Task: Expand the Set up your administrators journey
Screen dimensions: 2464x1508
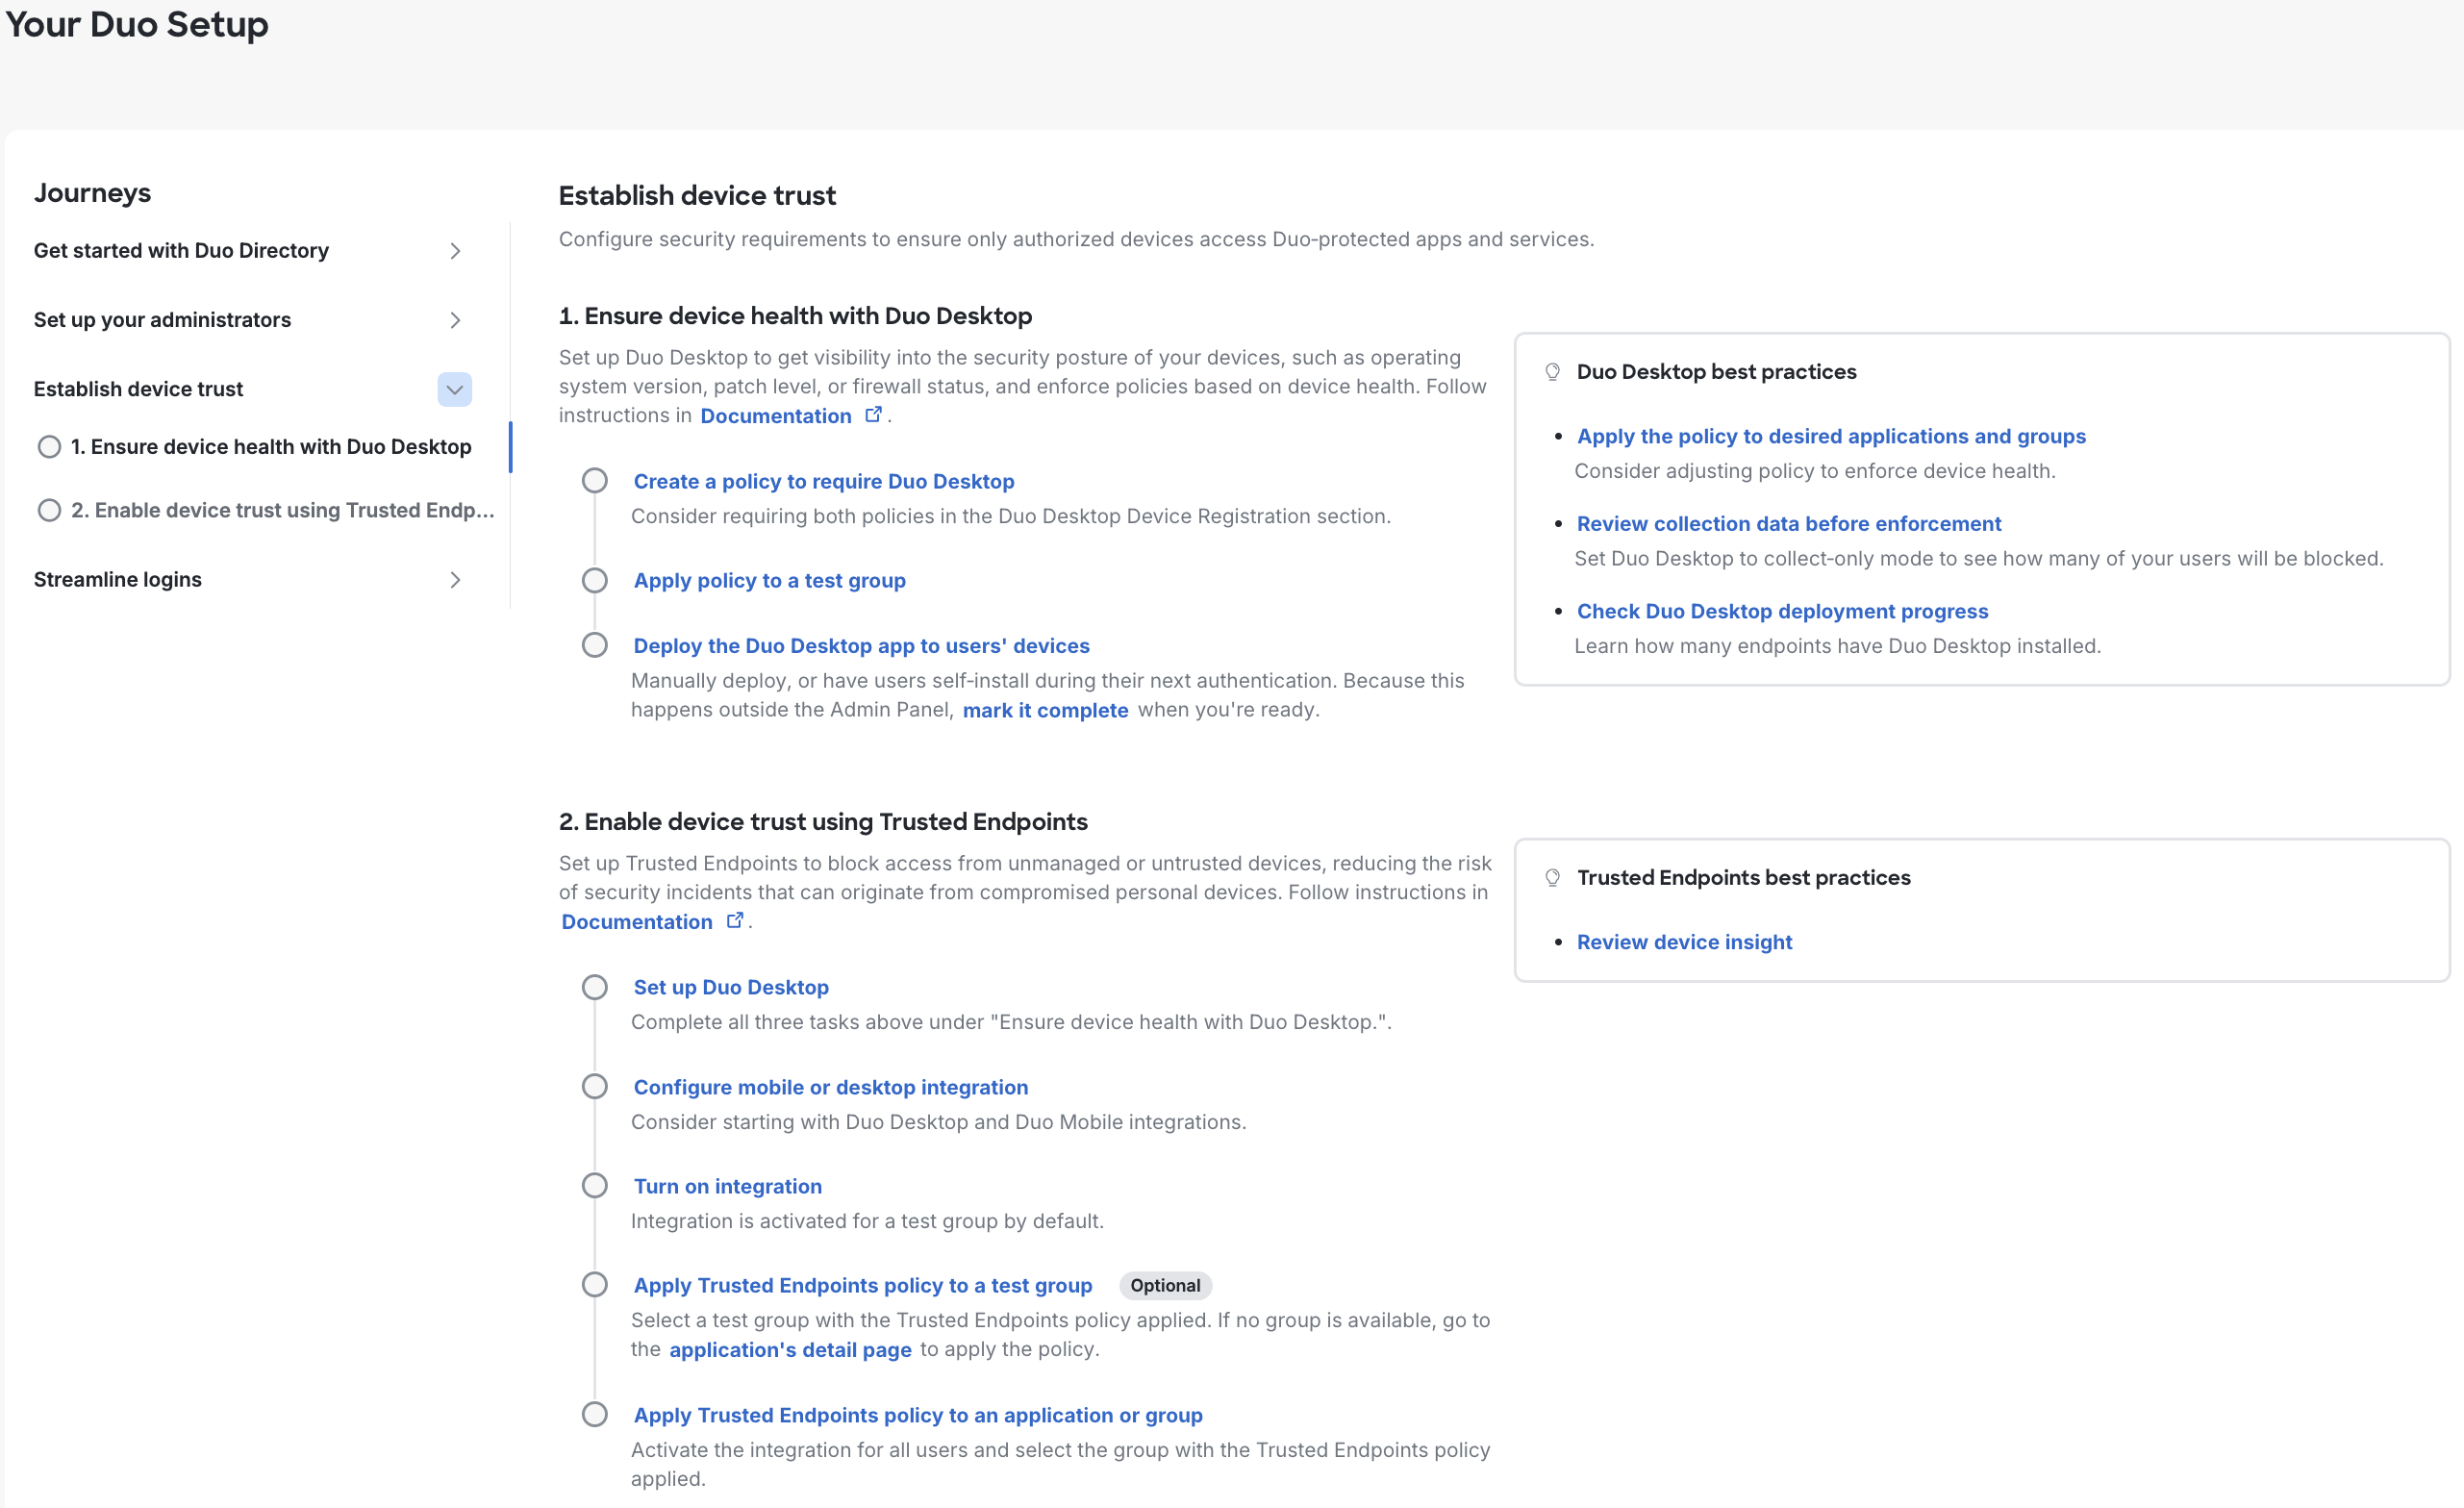Action: 455,320
